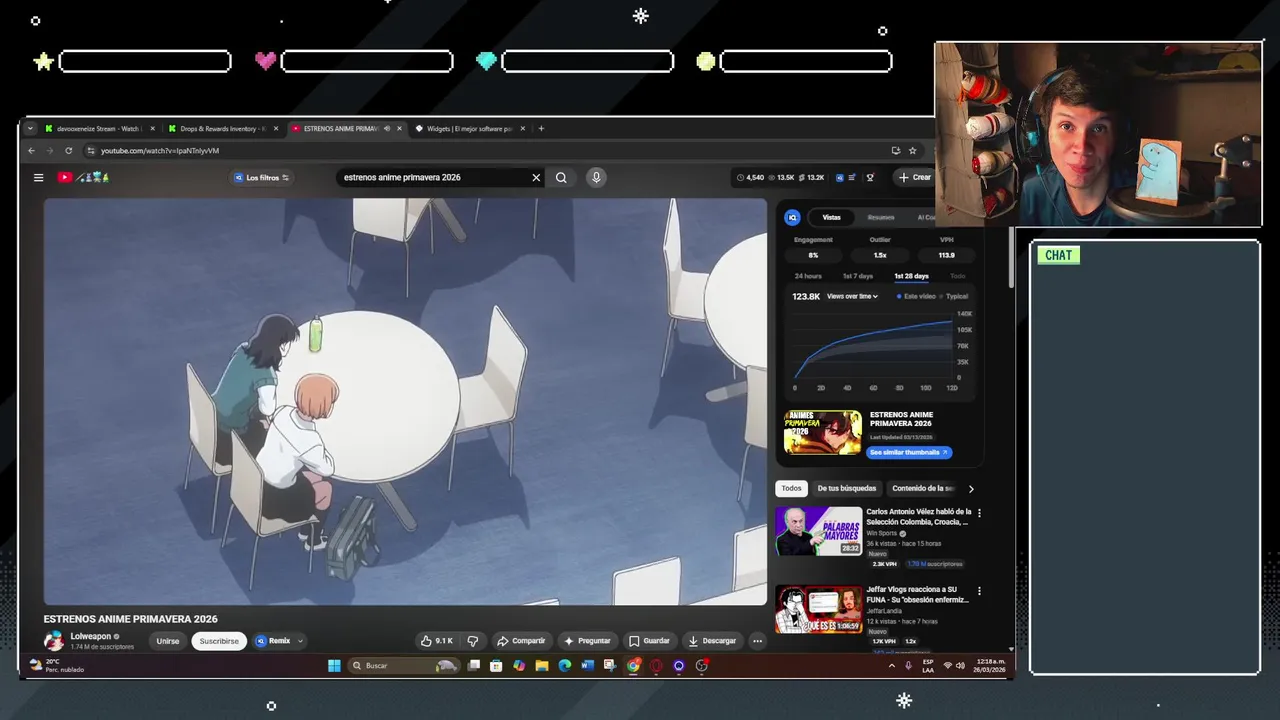Image resolution: width=1280 pixels, height=720 pixels.
Task: Expand the dropdown next to Remix
Action: point(300,641)
